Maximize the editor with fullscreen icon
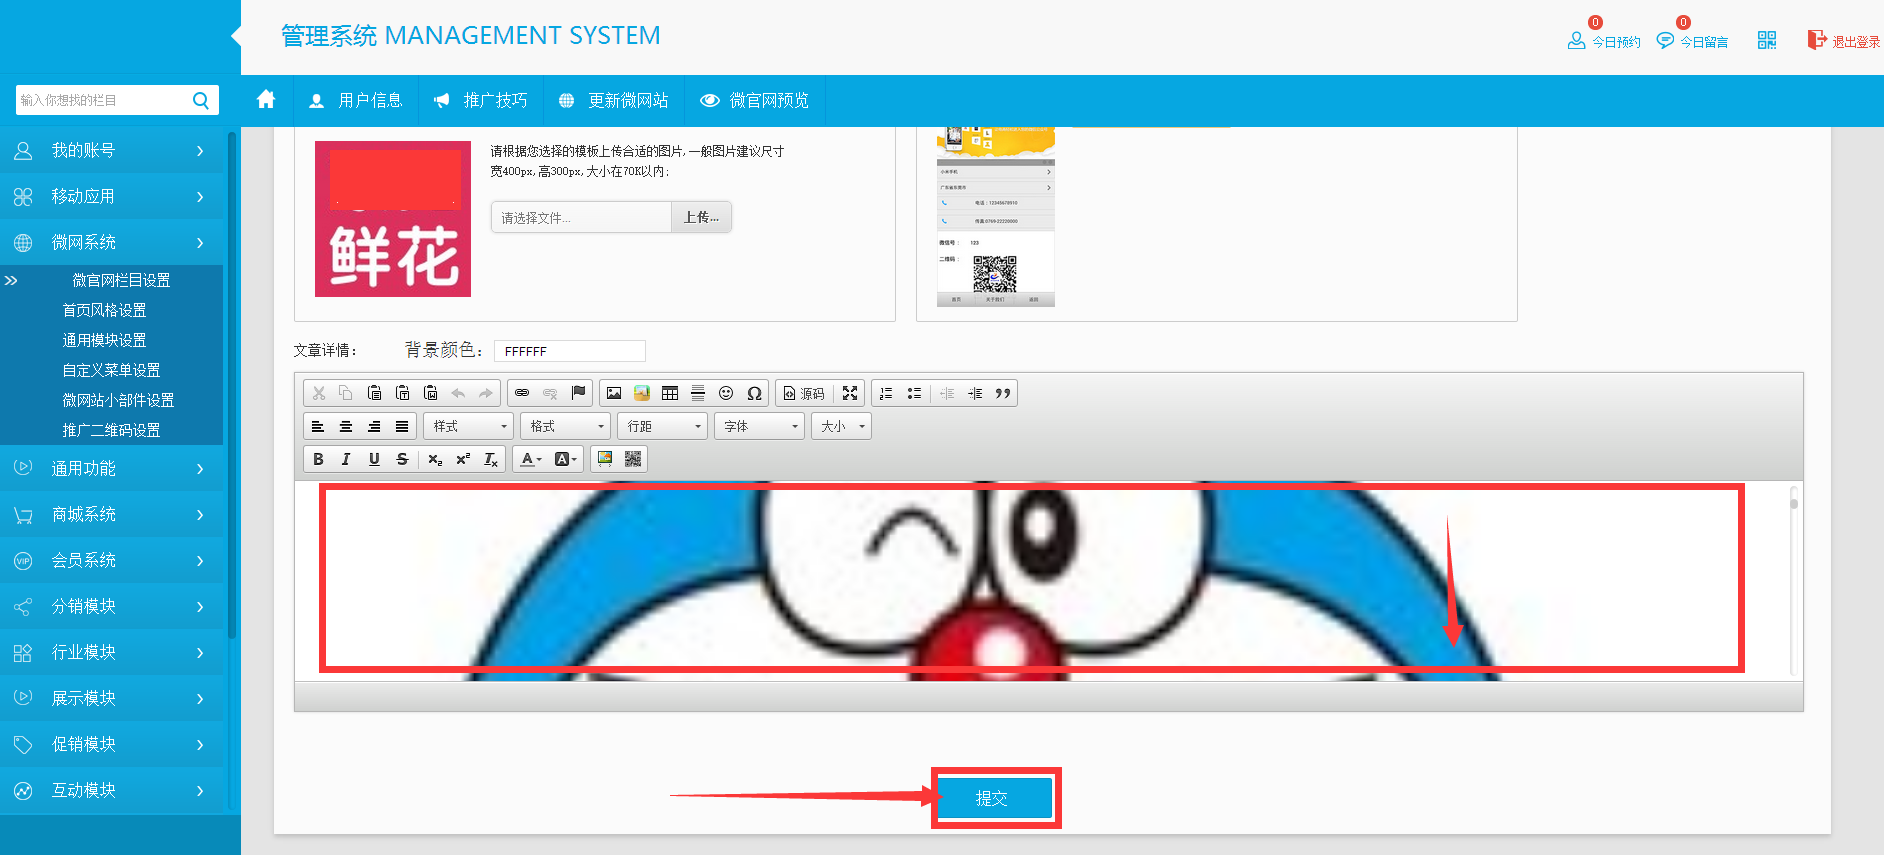Screen dimensions: 1884x855 [x=850, y=393]
